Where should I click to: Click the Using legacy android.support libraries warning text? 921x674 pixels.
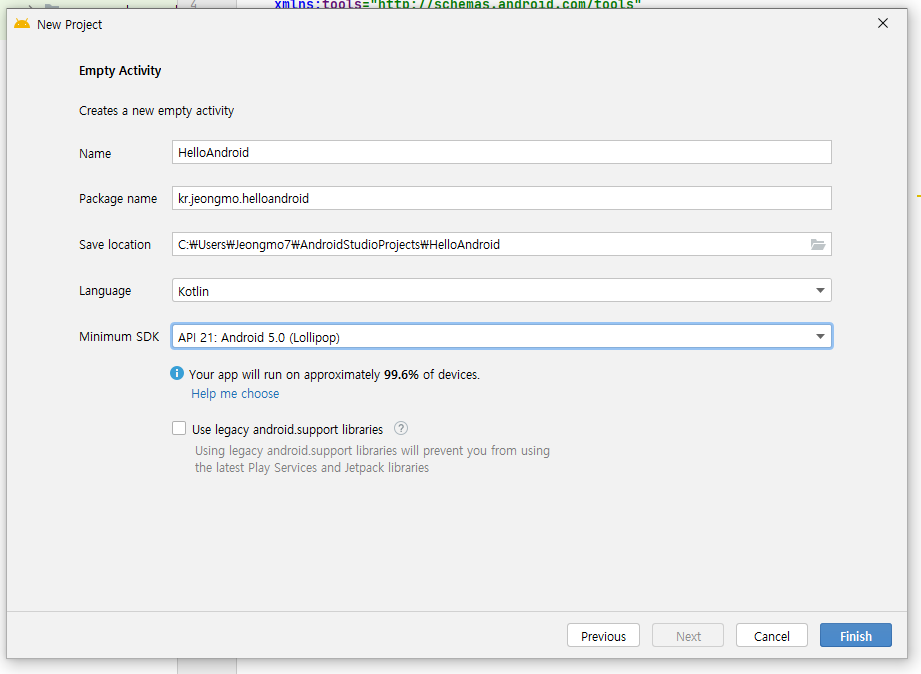click(x=372, y=459)
